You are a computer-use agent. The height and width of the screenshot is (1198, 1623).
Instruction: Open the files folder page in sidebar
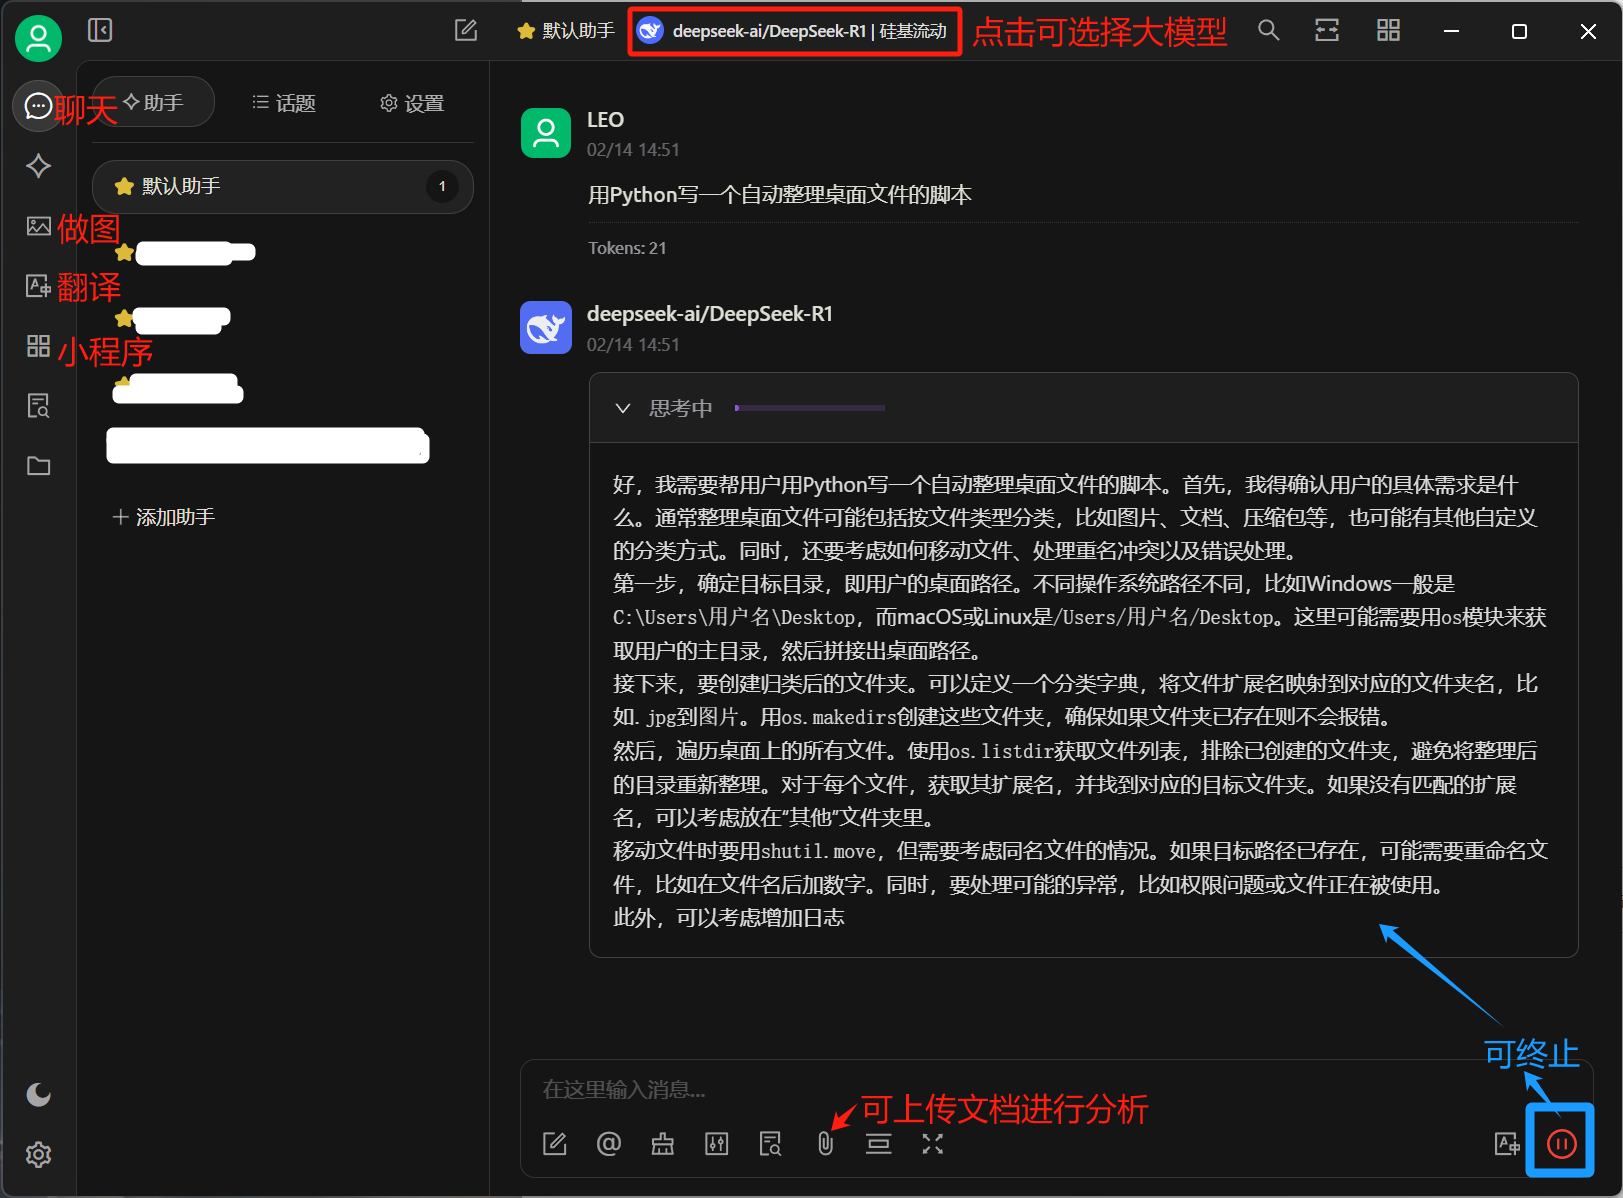[38, 466]
